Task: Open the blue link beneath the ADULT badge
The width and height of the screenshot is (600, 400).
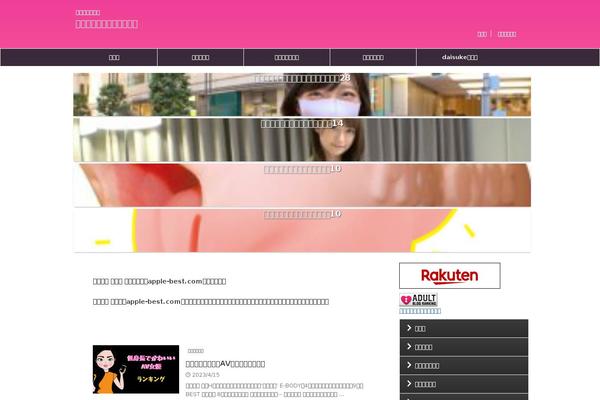Action: click(420, 311)
